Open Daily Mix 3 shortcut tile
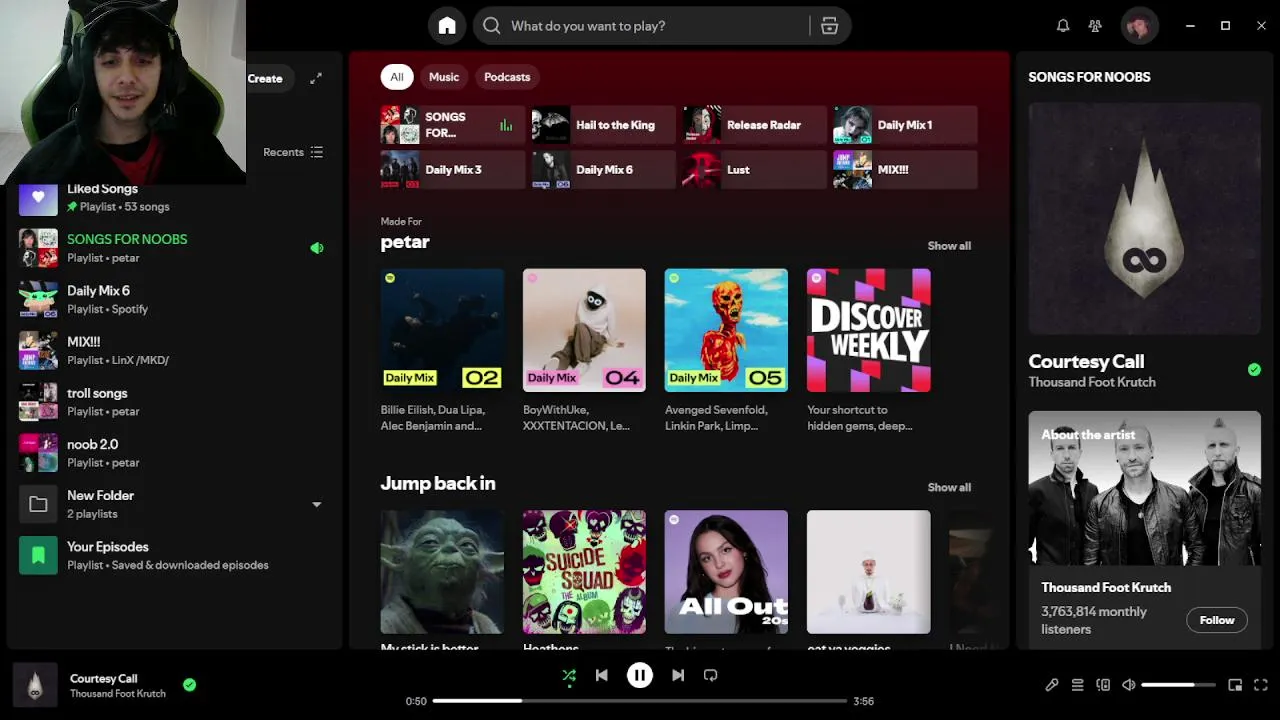Screen dimensions: 1280x720 452,170
